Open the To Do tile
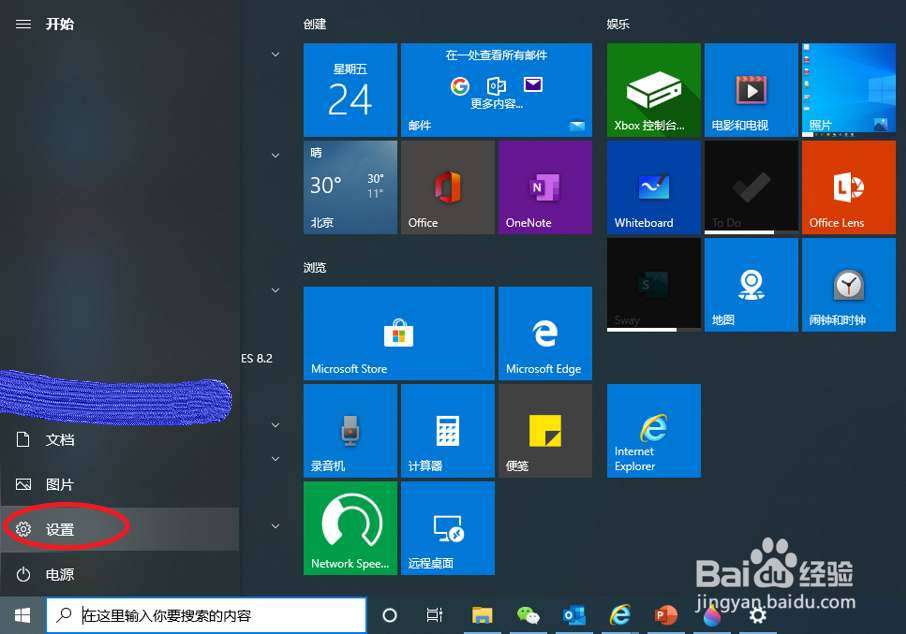The height and width of the screenshot is (634, 906). [751, 187]
